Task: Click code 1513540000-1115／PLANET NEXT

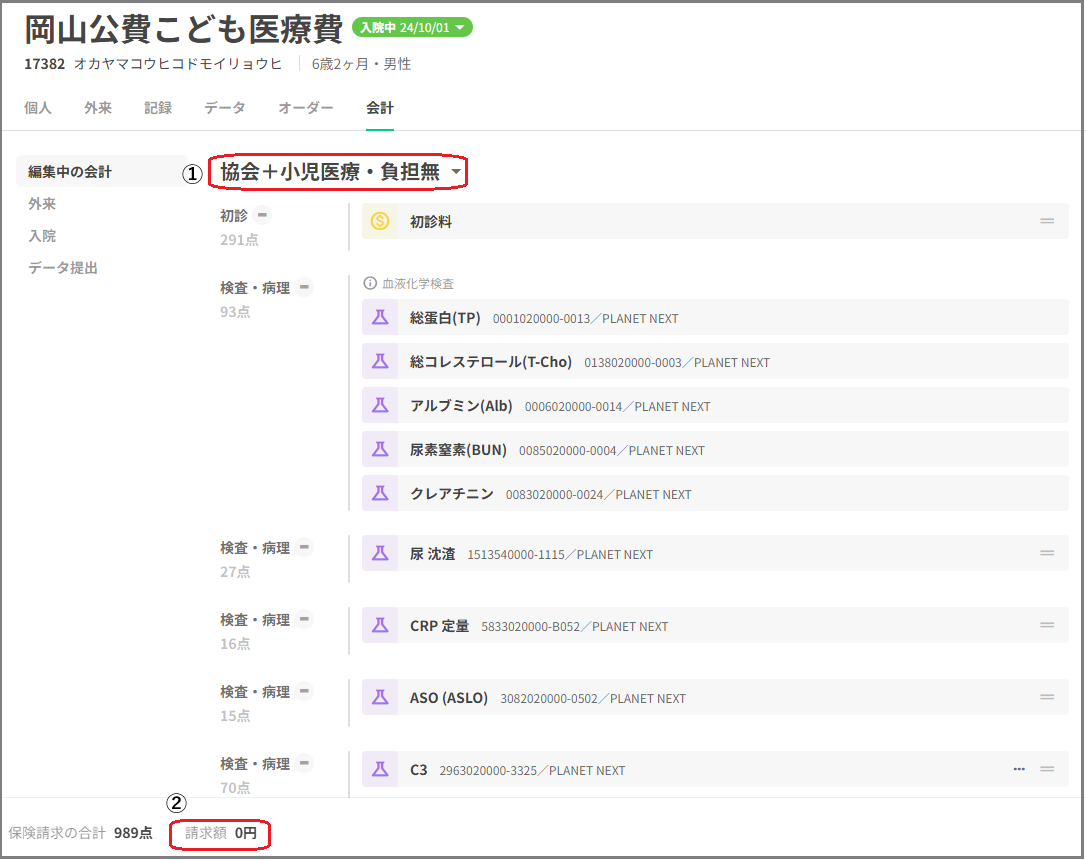Action: pyautogui.click(x=560, y=555)
